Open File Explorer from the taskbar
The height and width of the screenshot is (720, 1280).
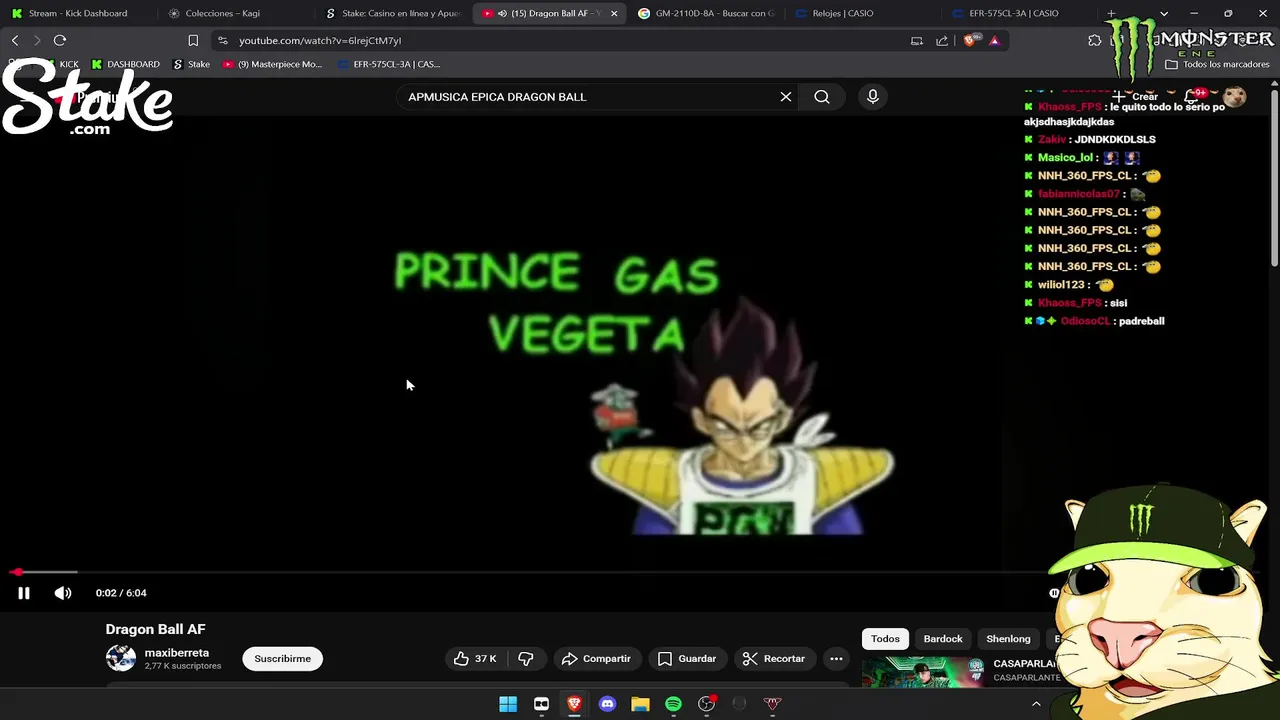(640, 704)
